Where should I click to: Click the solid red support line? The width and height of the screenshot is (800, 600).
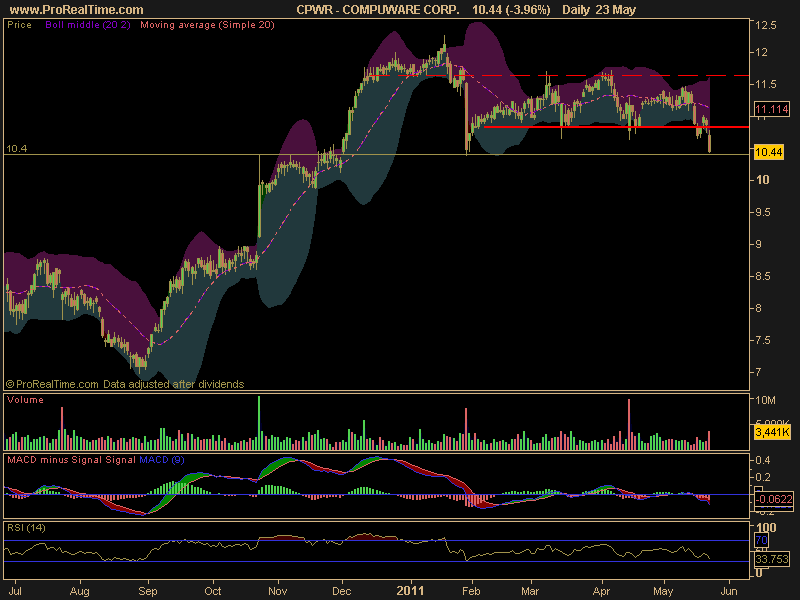[x=616, y=127]
